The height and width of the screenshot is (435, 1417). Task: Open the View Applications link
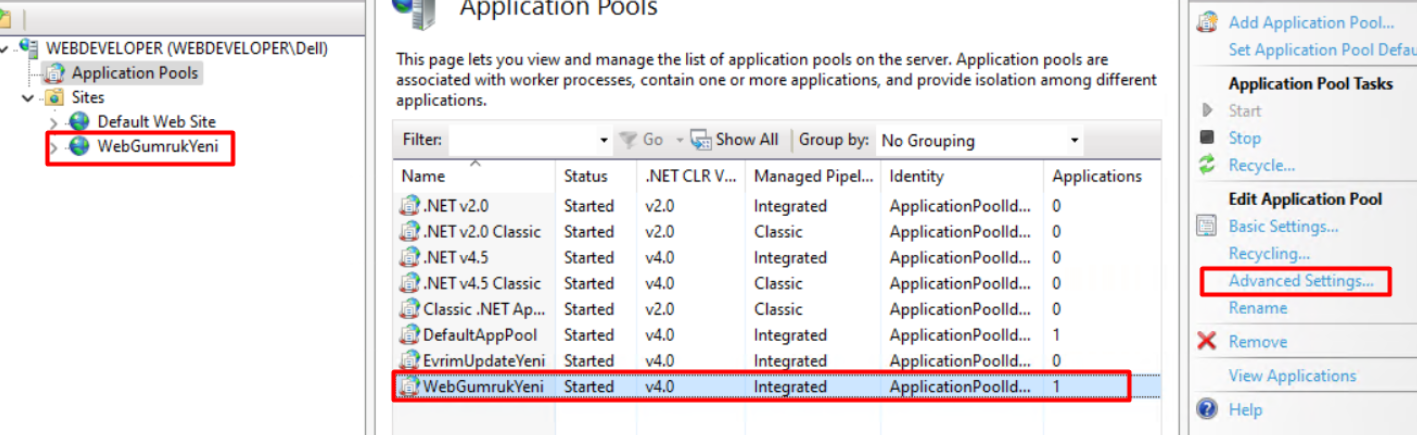click(1292, 376)
